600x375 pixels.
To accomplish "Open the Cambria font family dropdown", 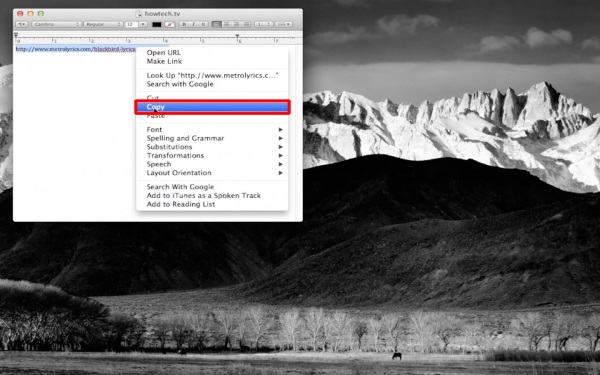I will [x=57, y=24].
